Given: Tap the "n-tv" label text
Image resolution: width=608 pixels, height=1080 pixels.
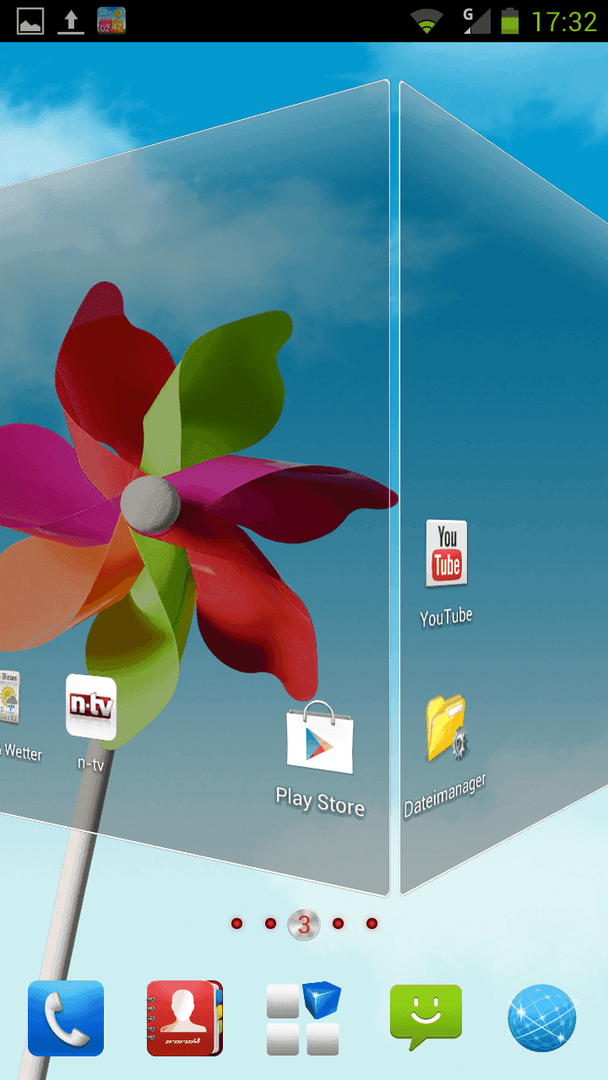Looking at the screenshot, I should point(91,762).
